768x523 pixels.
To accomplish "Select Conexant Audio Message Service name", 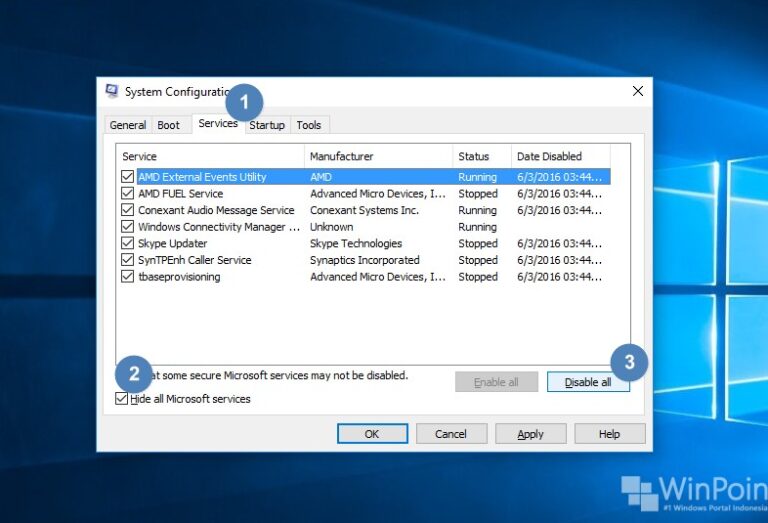I will 216,210.
